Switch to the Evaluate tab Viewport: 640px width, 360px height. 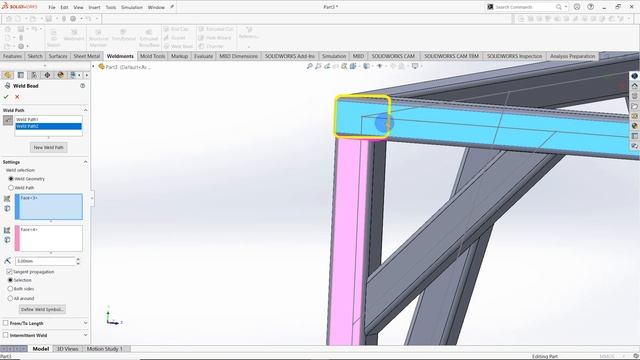203,56
